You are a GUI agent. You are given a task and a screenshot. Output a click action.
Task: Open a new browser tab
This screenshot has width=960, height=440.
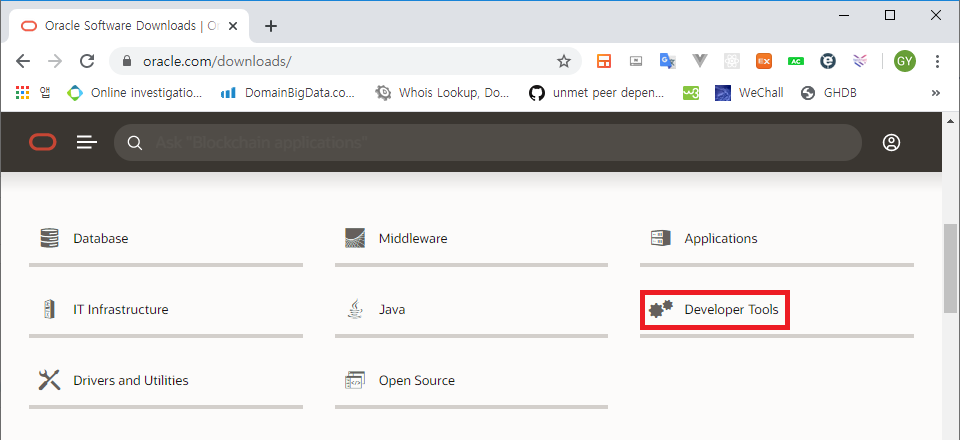pyautogui.click(x=271, y=26)
